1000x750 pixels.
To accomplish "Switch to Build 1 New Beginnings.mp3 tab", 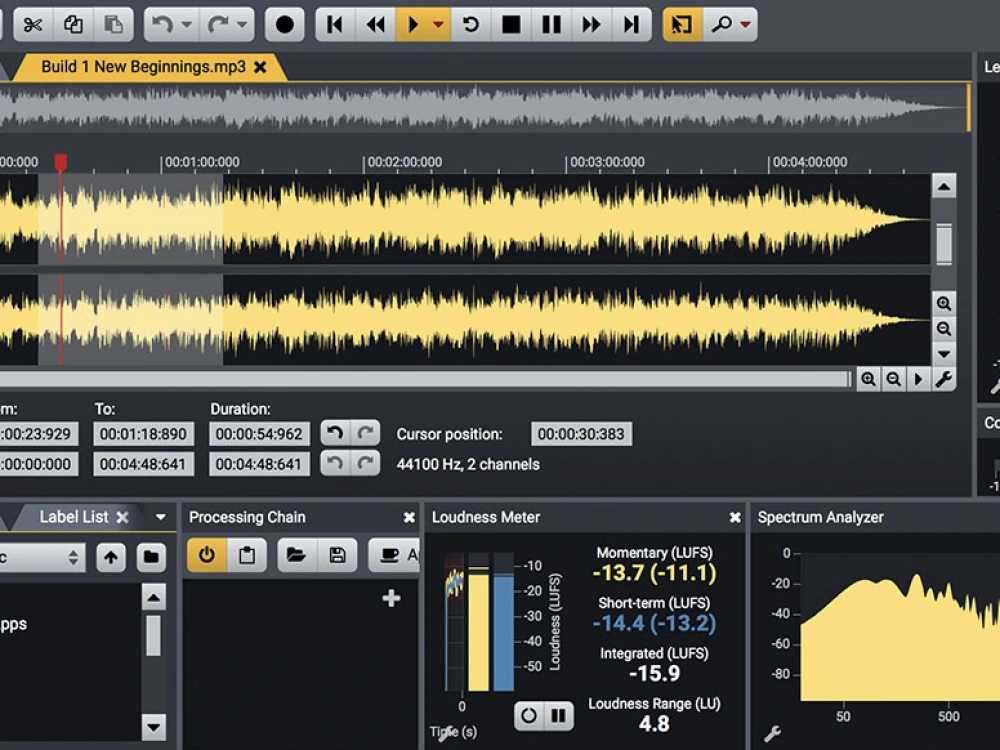I will [x=143, y=66].
